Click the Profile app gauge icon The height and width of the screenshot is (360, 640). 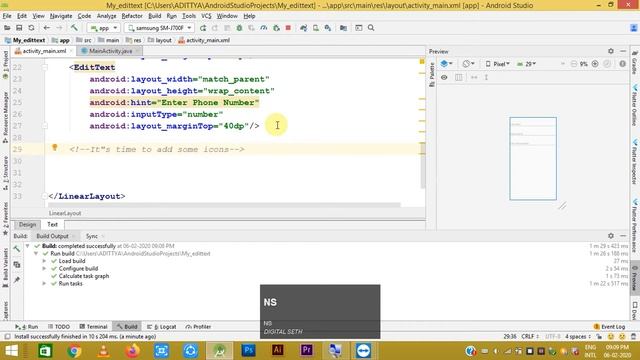click(264, 28)
